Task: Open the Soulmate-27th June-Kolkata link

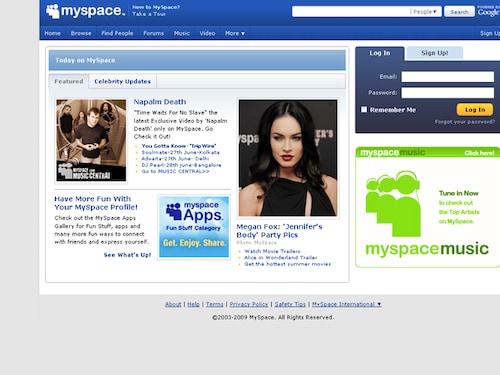Action: tap(181, 152)
